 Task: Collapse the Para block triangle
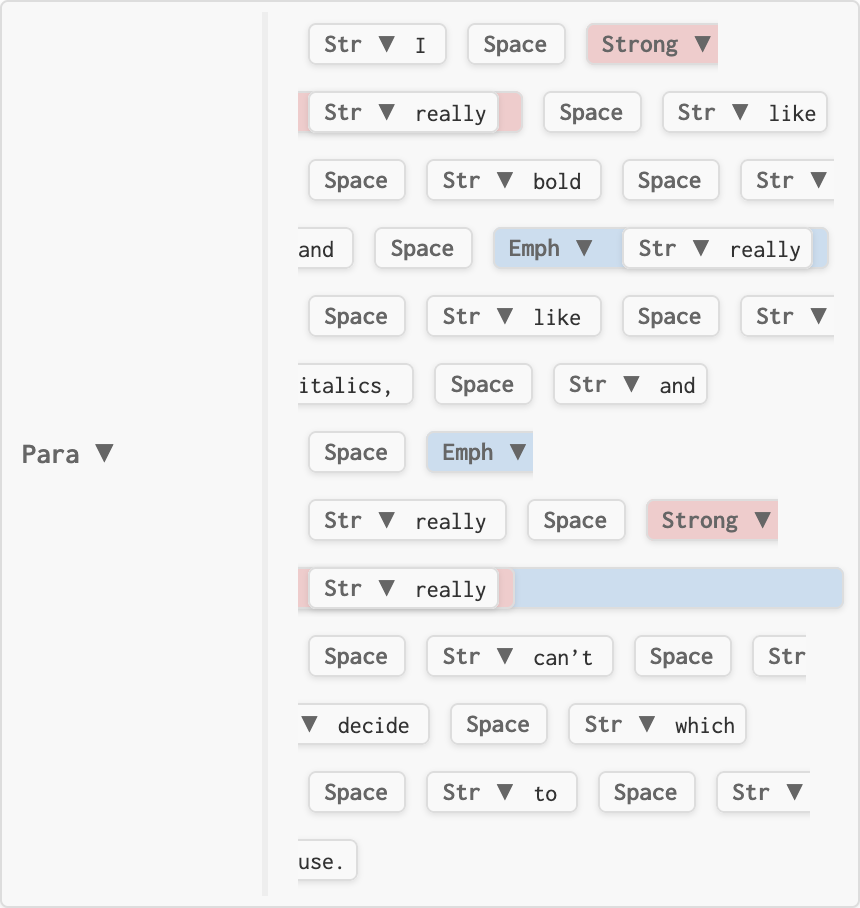pos(104,454)
